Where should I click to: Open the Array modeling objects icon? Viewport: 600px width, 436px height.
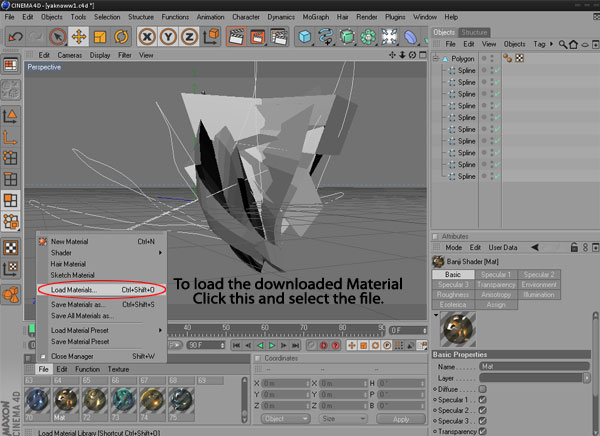(368, 37)
